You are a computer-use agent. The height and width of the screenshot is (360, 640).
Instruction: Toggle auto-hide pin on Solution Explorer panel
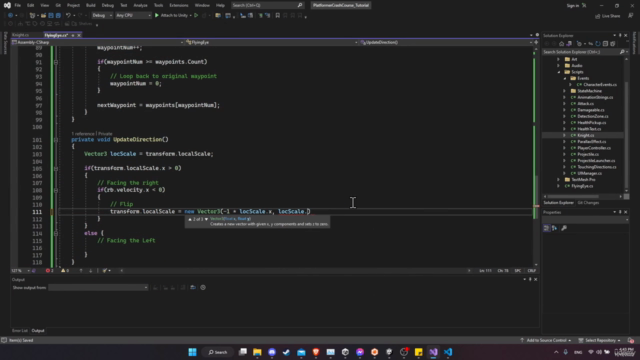point(620,36)
